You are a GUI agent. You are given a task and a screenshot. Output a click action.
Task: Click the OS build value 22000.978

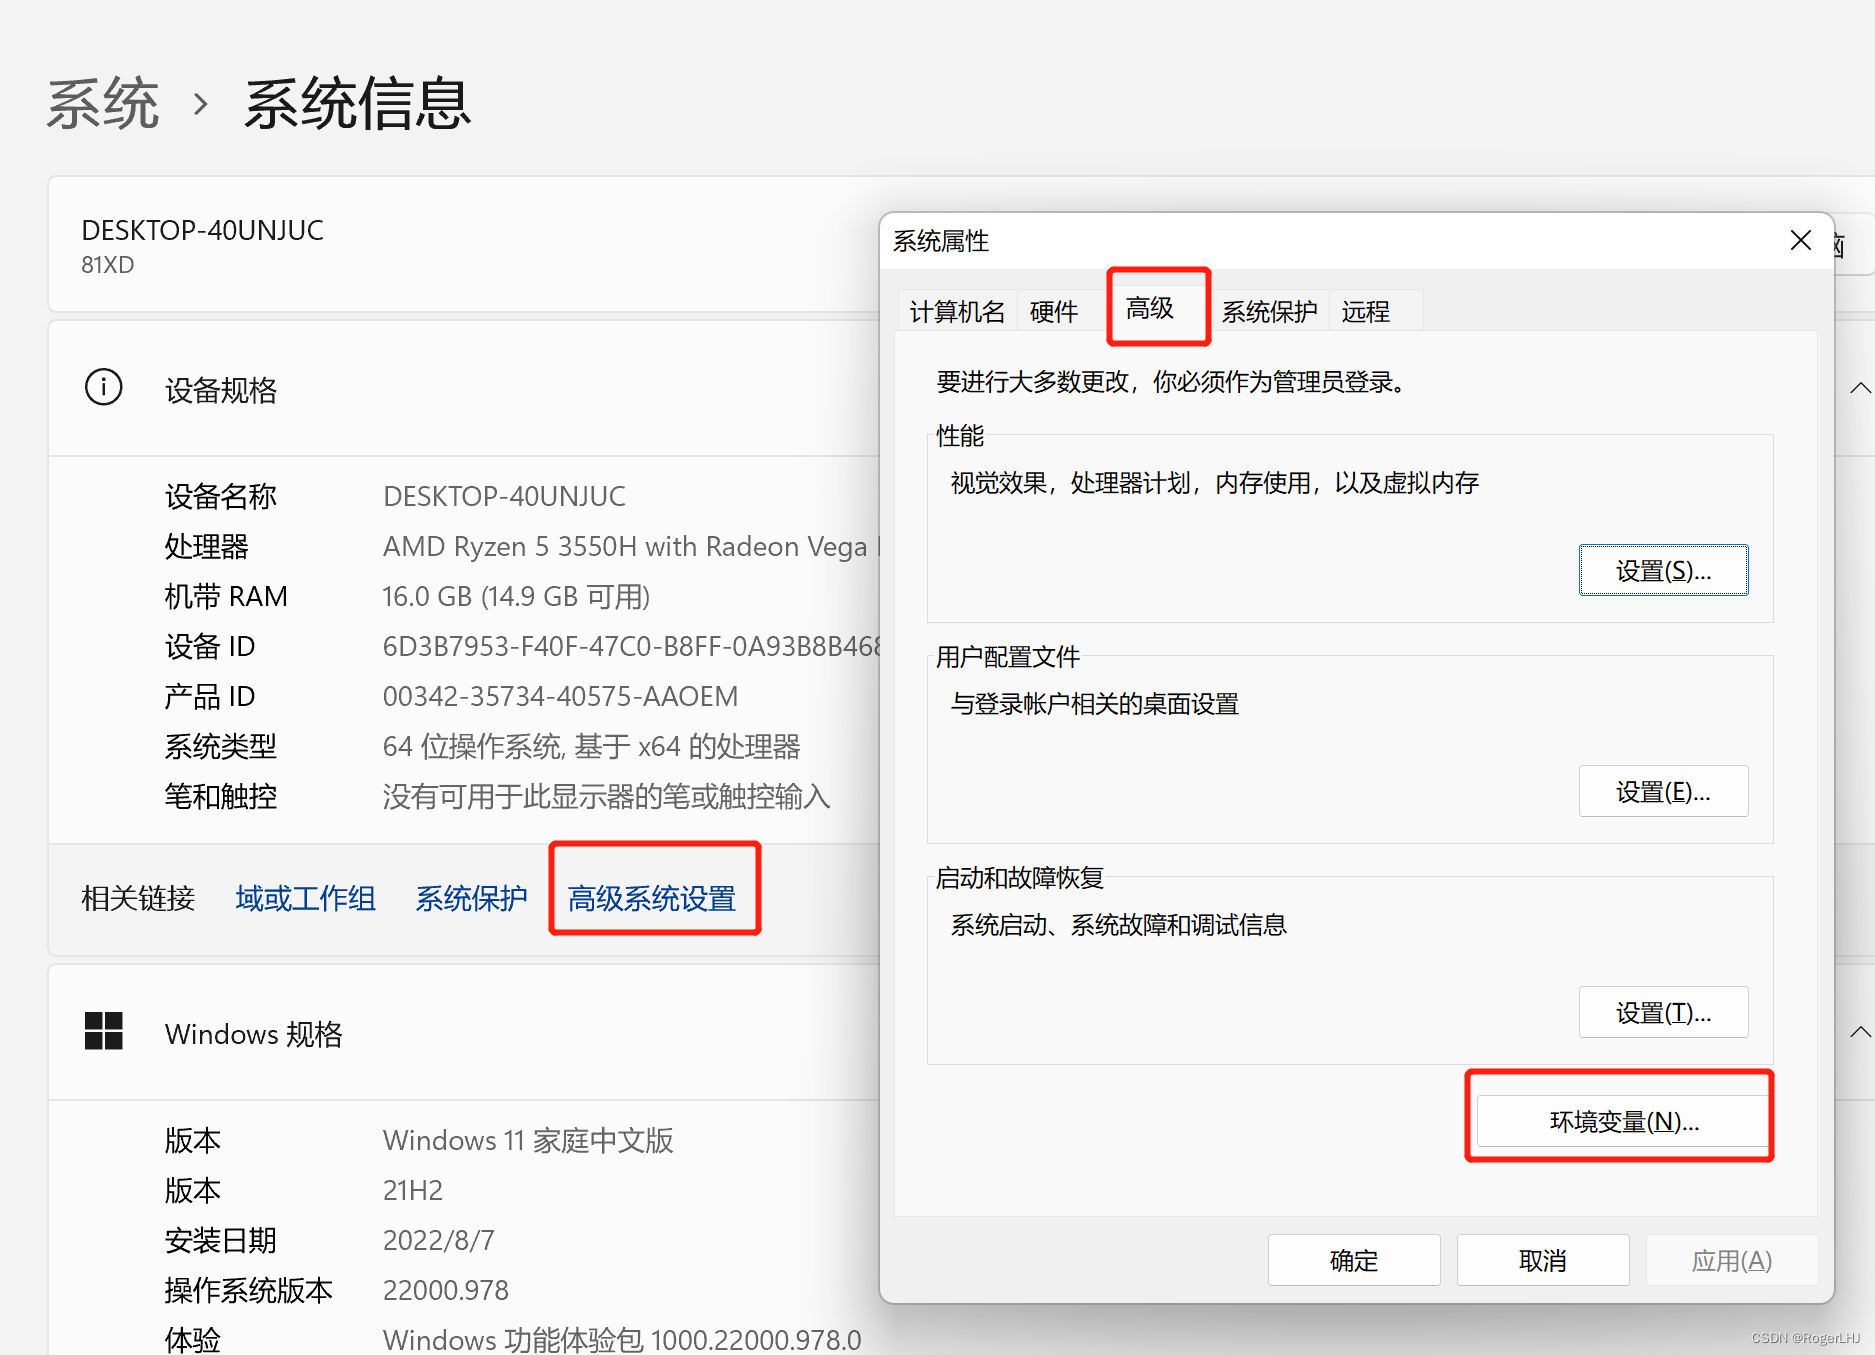(446, 1290)
